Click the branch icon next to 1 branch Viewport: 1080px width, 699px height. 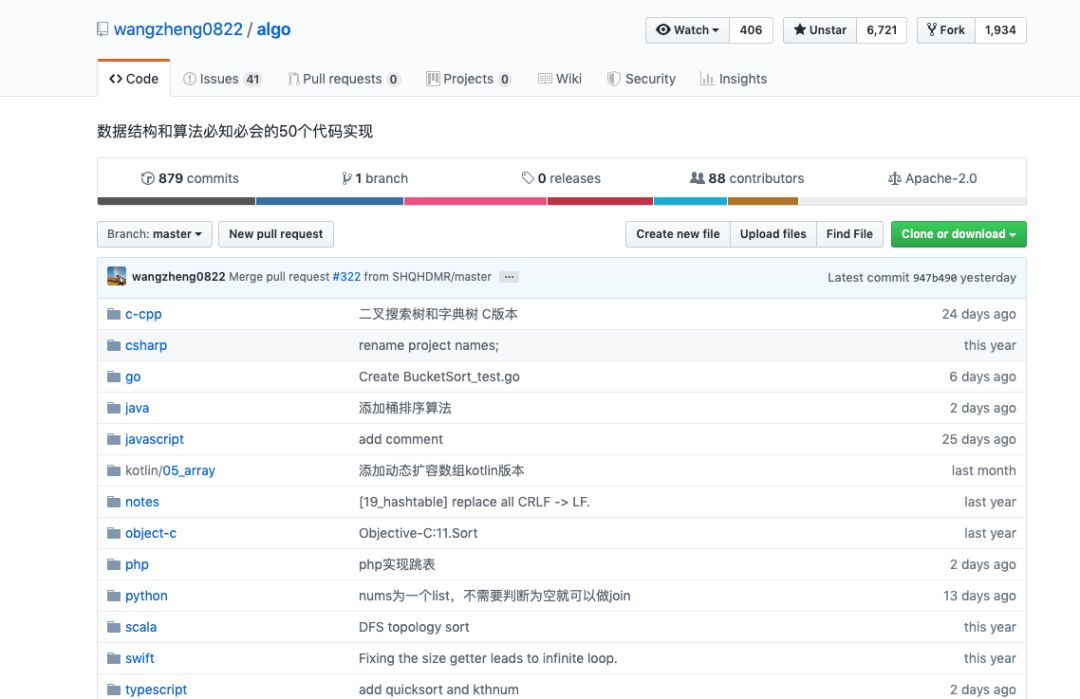coord(345,178)
